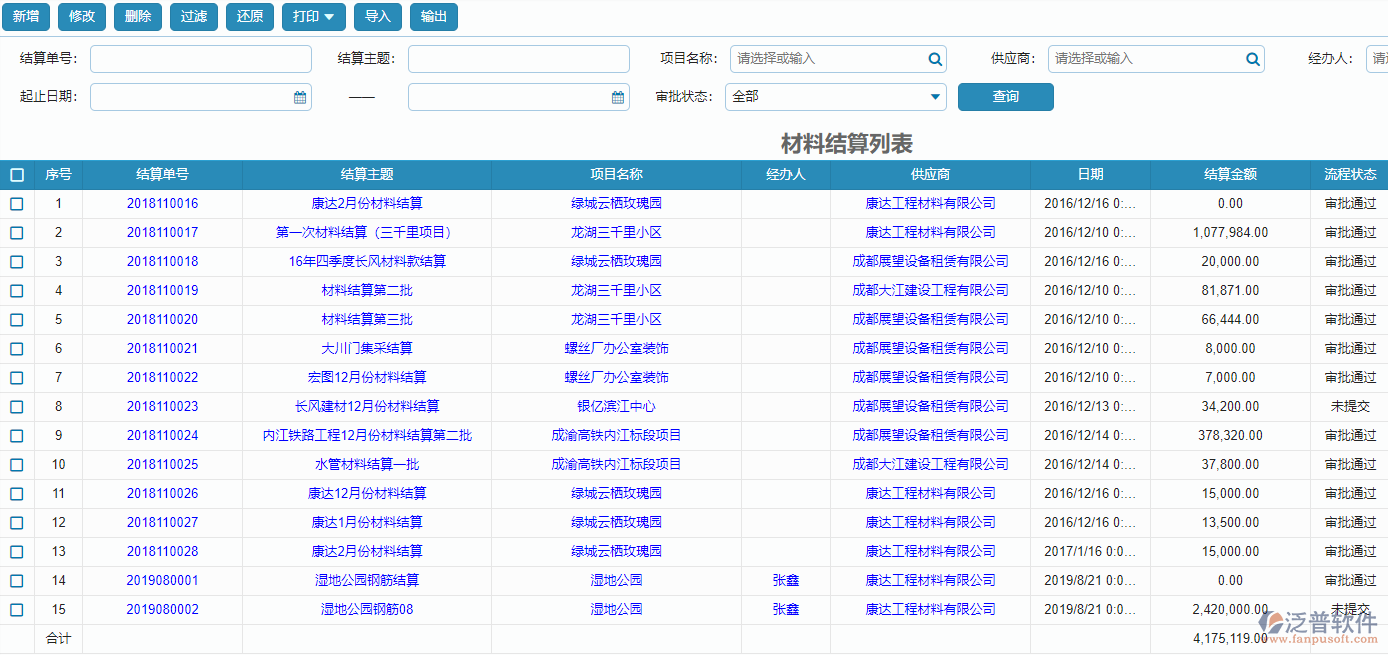Check the checkbox for row 1
This screenshot has width=1388, height=655.
click(x=16, y=203)
